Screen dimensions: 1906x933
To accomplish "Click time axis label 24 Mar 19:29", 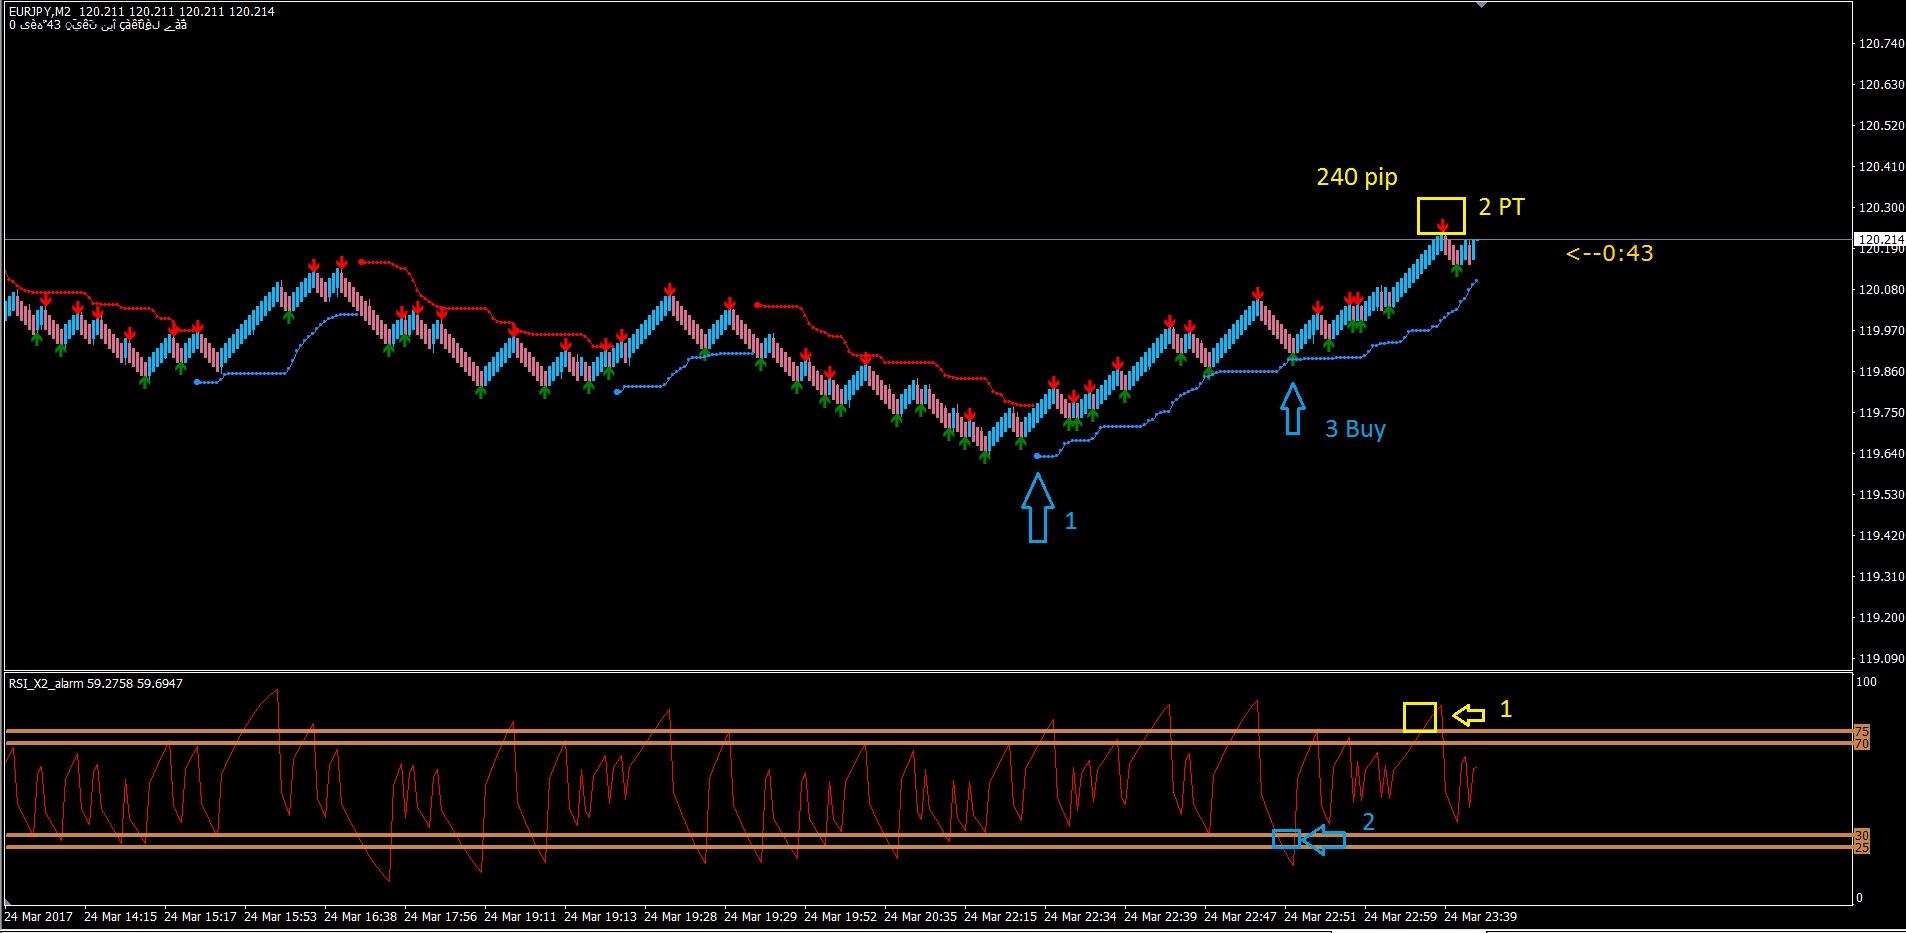I will 760,917.
